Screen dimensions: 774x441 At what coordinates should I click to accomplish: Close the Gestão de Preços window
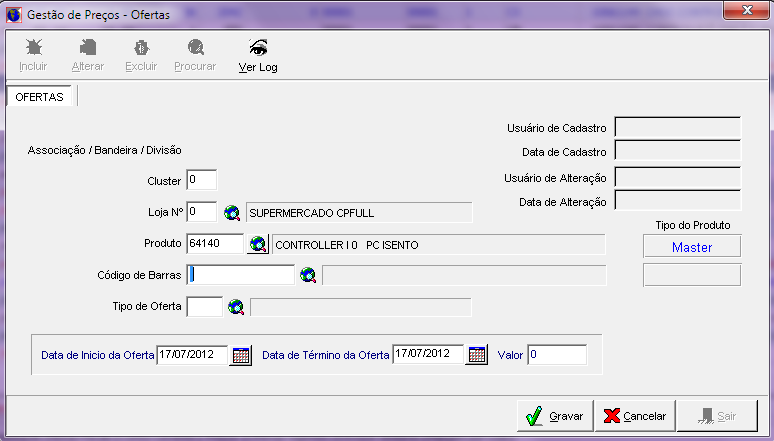tap(746, 10)
